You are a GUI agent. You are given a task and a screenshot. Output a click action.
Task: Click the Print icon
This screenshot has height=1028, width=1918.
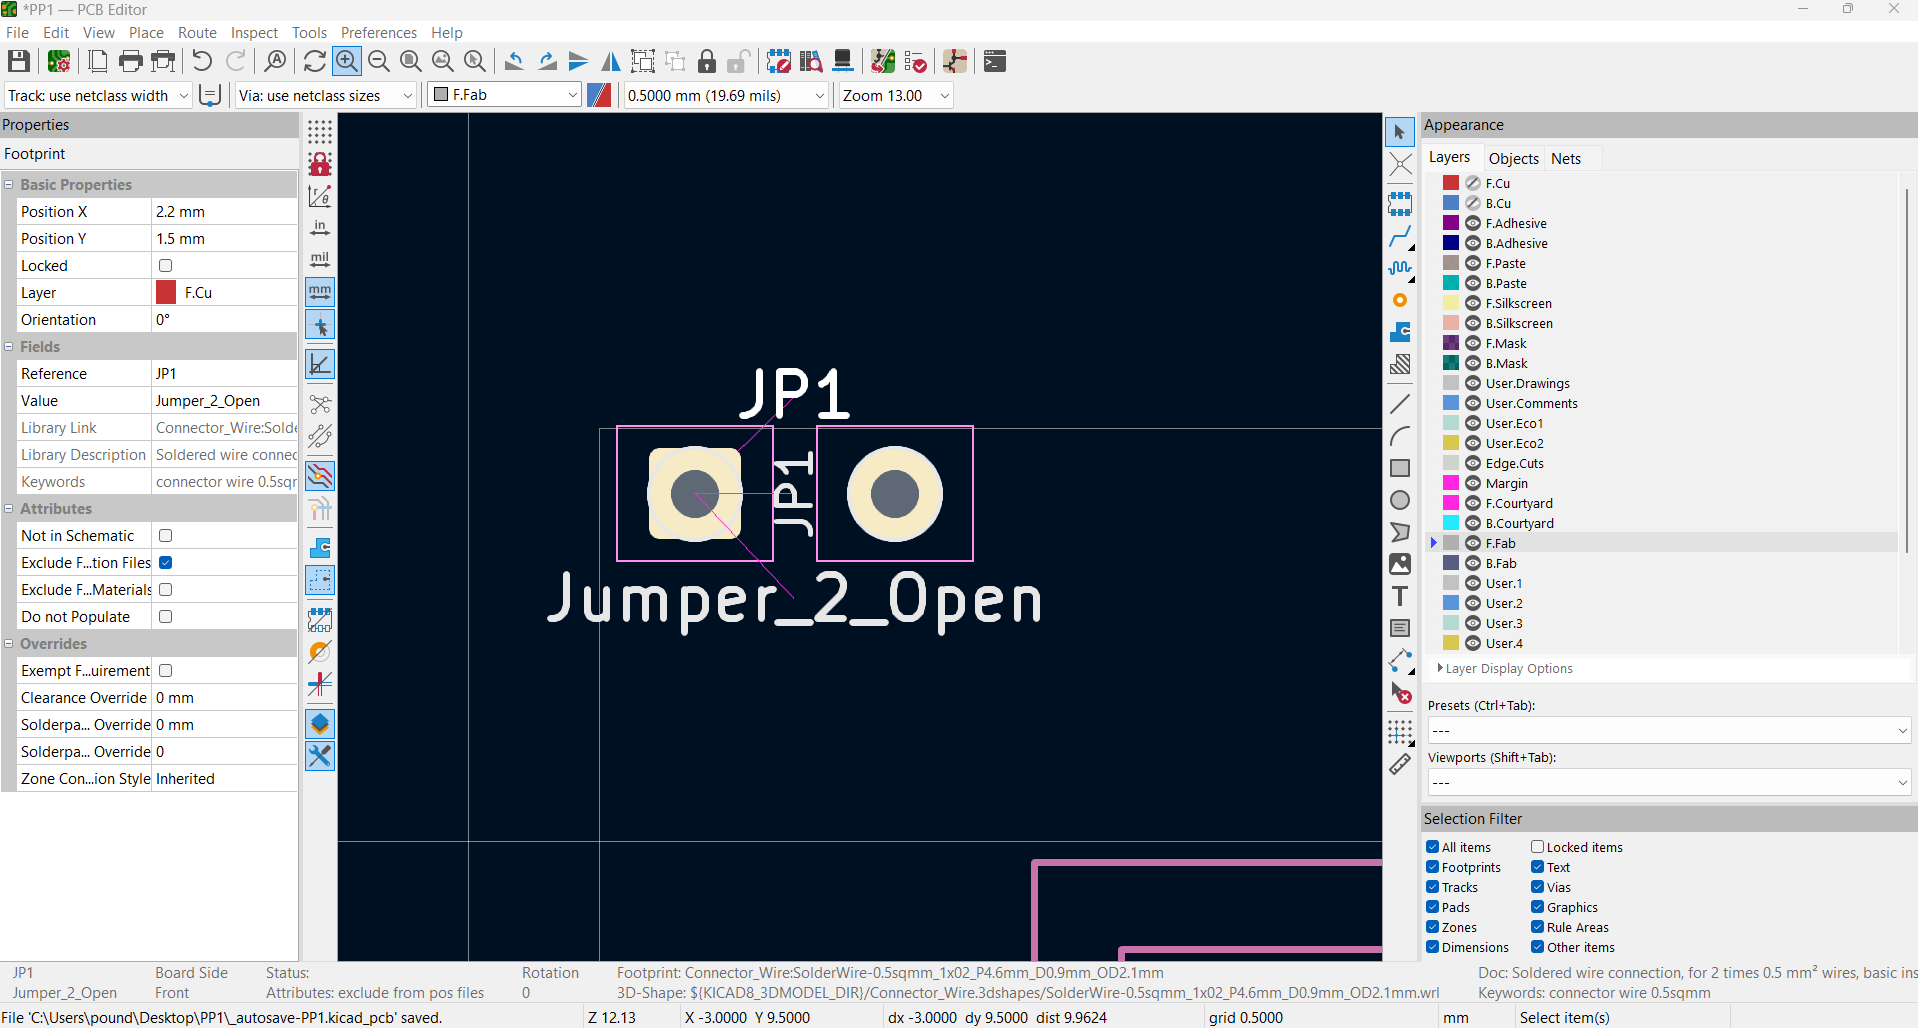pyautogui.click(x=130, y=62)
